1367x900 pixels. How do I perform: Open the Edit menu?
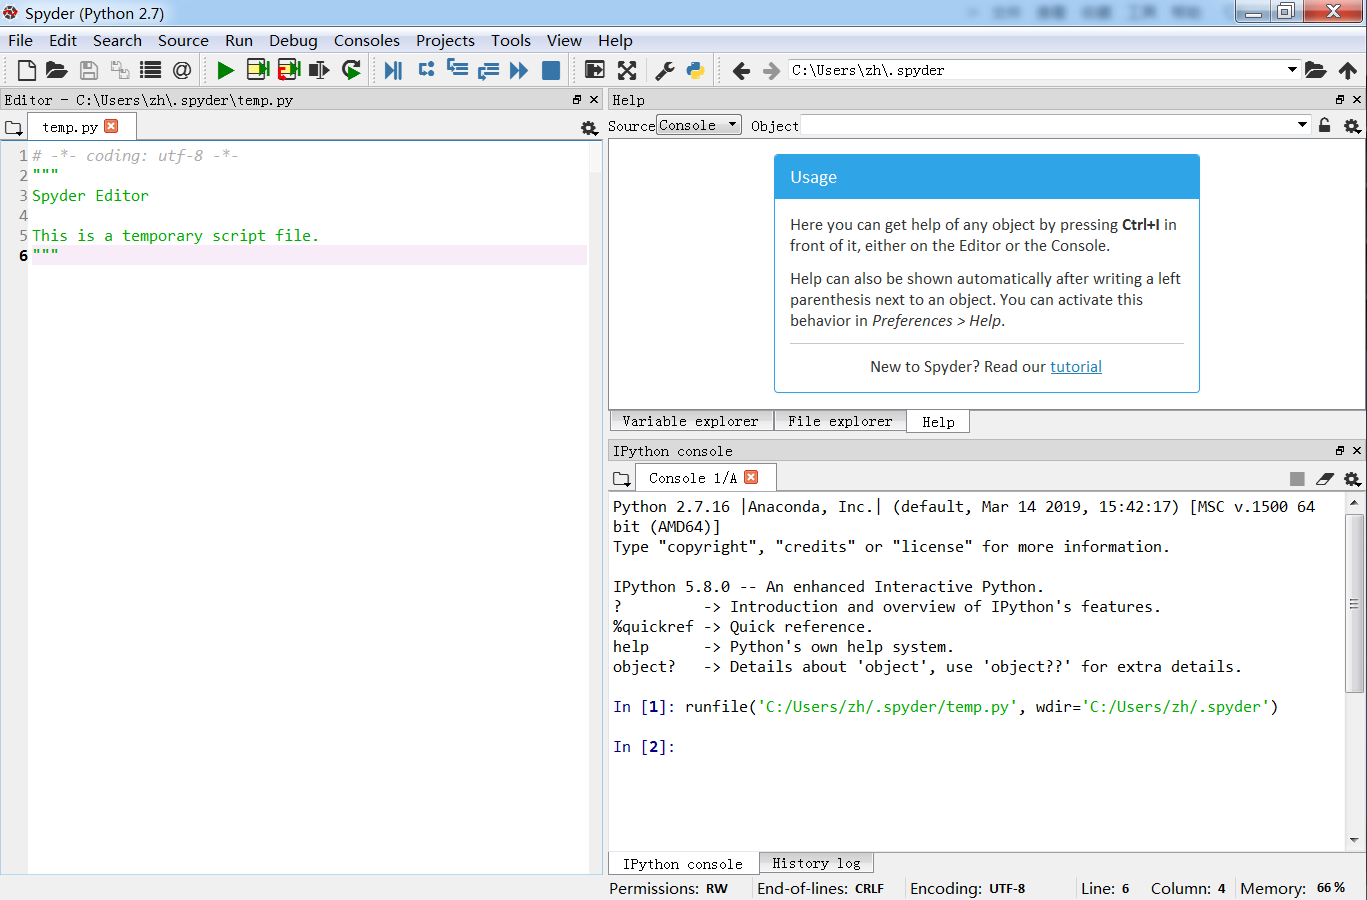(63, 40)
